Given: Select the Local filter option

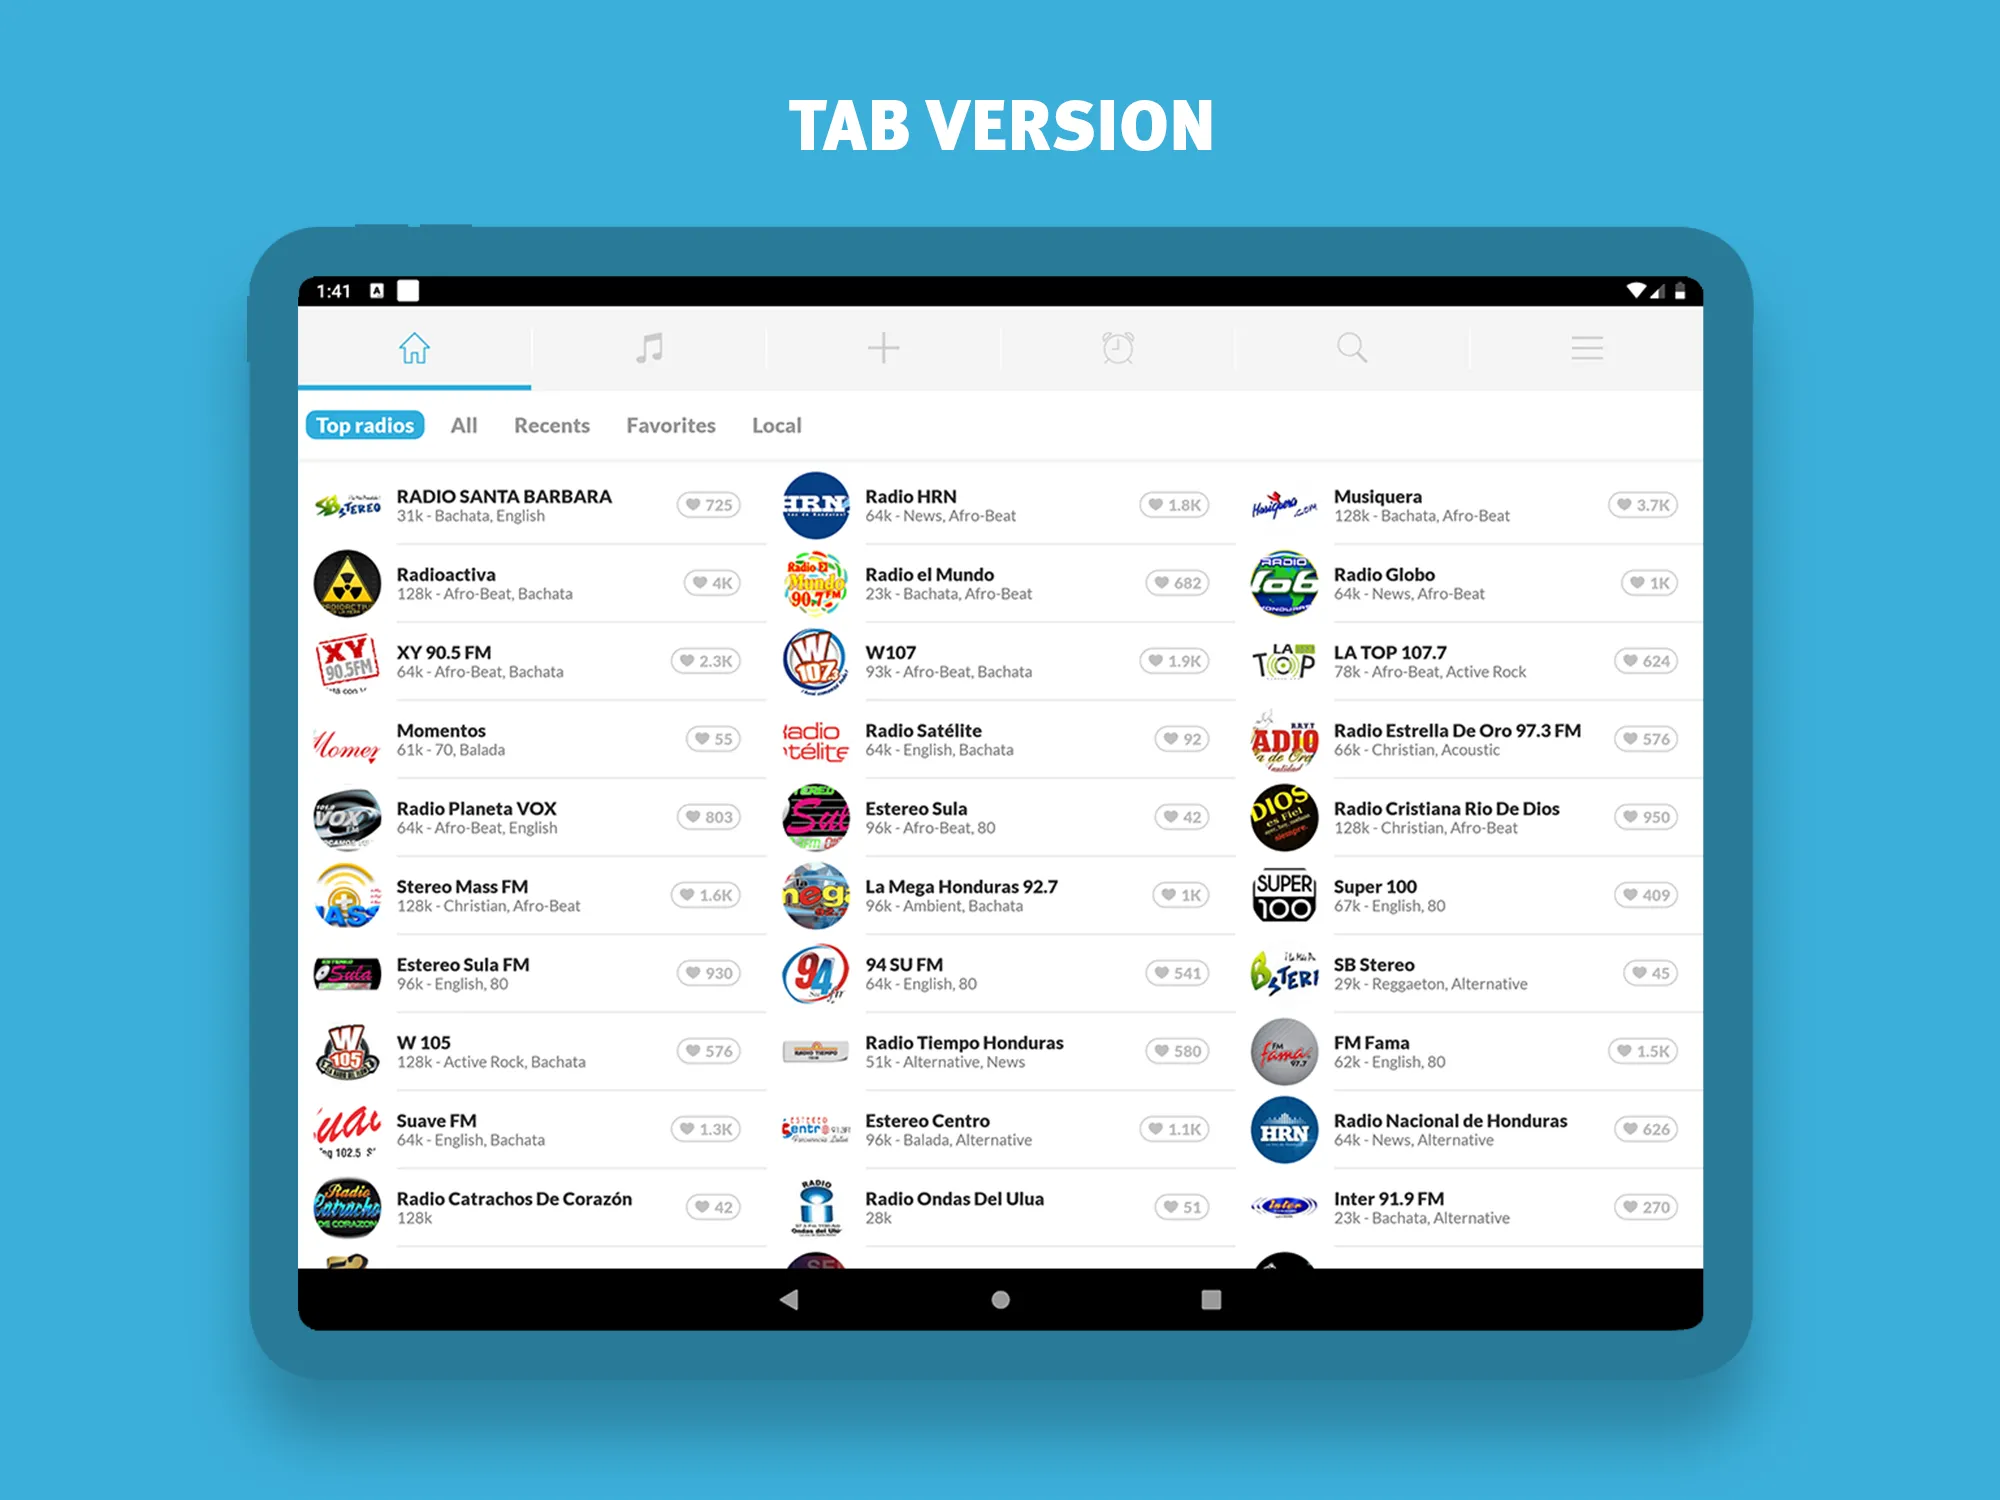Looking at the screenshot, I should coord(776,425).
